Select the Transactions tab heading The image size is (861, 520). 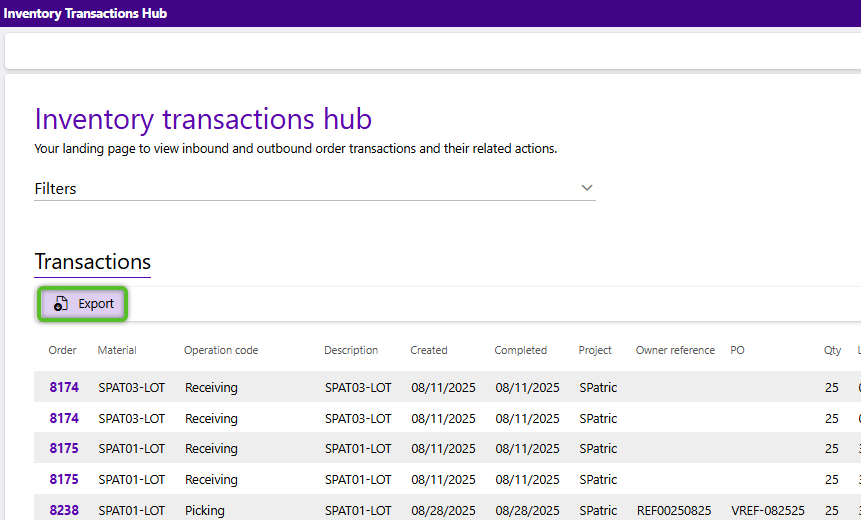(x=92, y=262)
